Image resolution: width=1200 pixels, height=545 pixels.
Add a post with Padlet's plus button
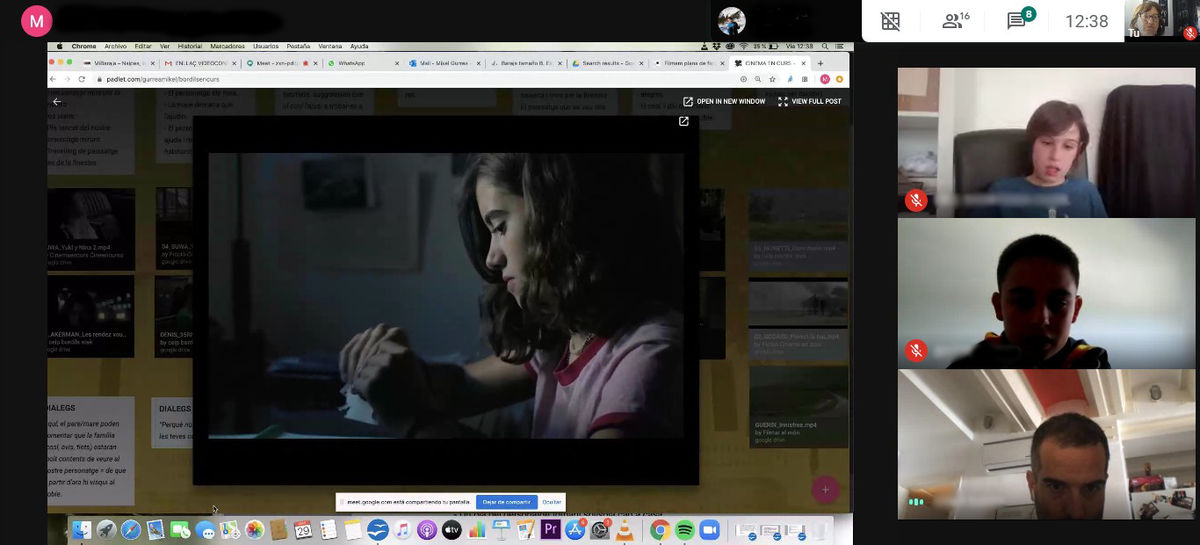[x=824, y=489]
